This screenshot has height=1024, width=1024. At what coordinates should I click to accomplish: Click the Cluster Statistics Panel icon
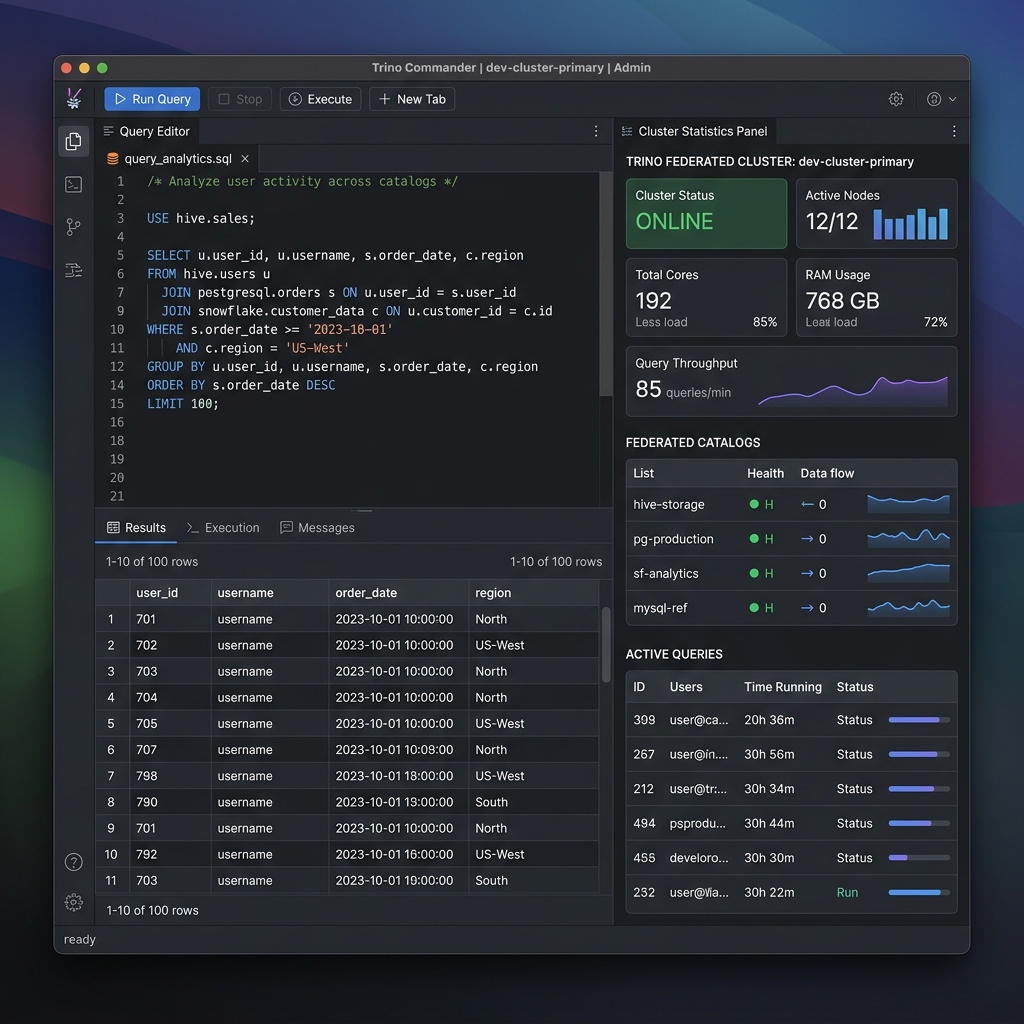pos(627,131)
